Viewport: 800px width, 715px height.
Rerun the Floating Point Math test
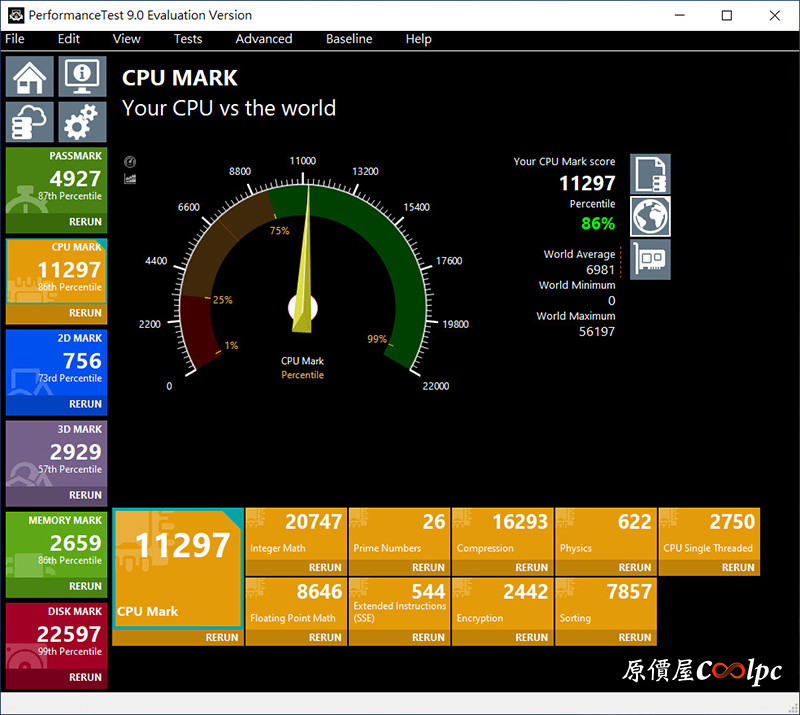(x=296, y=637)
